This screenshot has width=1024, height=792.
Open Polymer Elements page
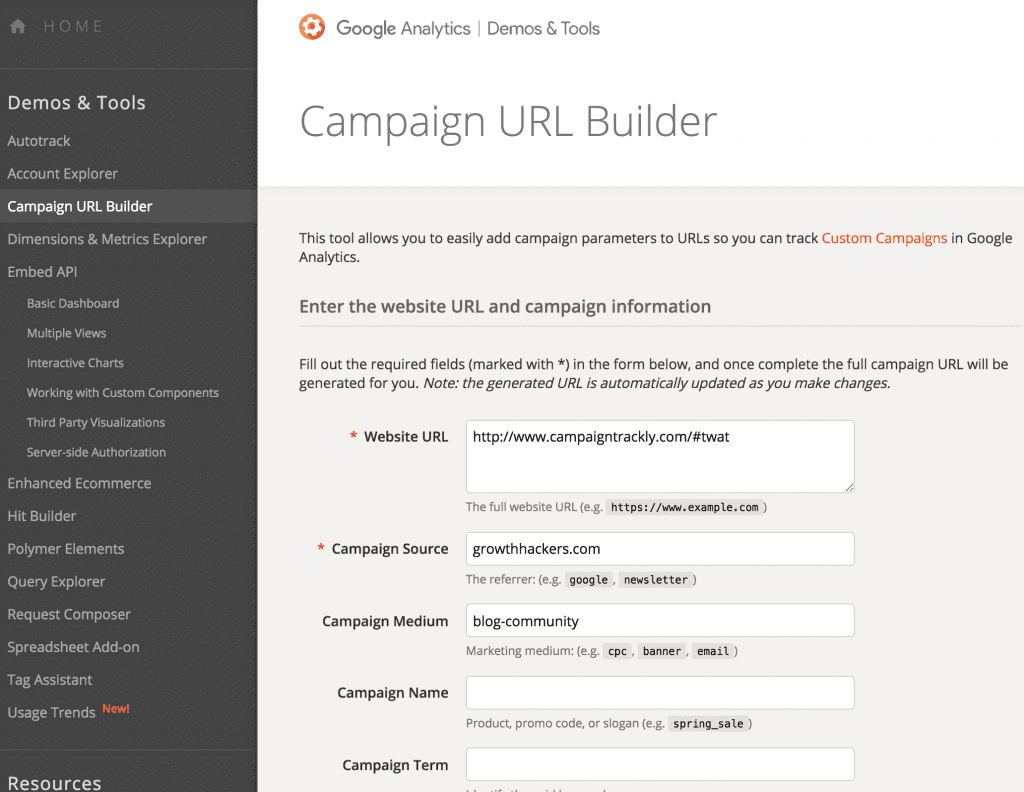coord(65,548)
